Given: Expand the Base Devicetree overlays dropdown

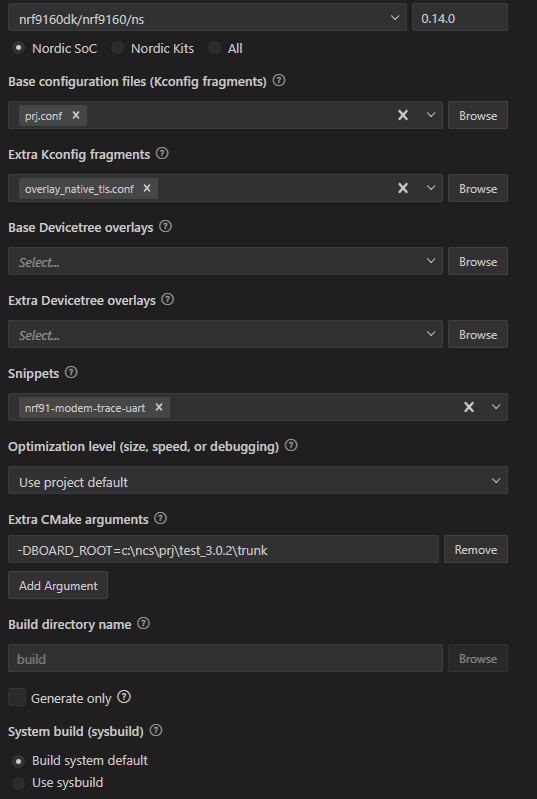Looking at the screenshot, I should pos(225,261).
